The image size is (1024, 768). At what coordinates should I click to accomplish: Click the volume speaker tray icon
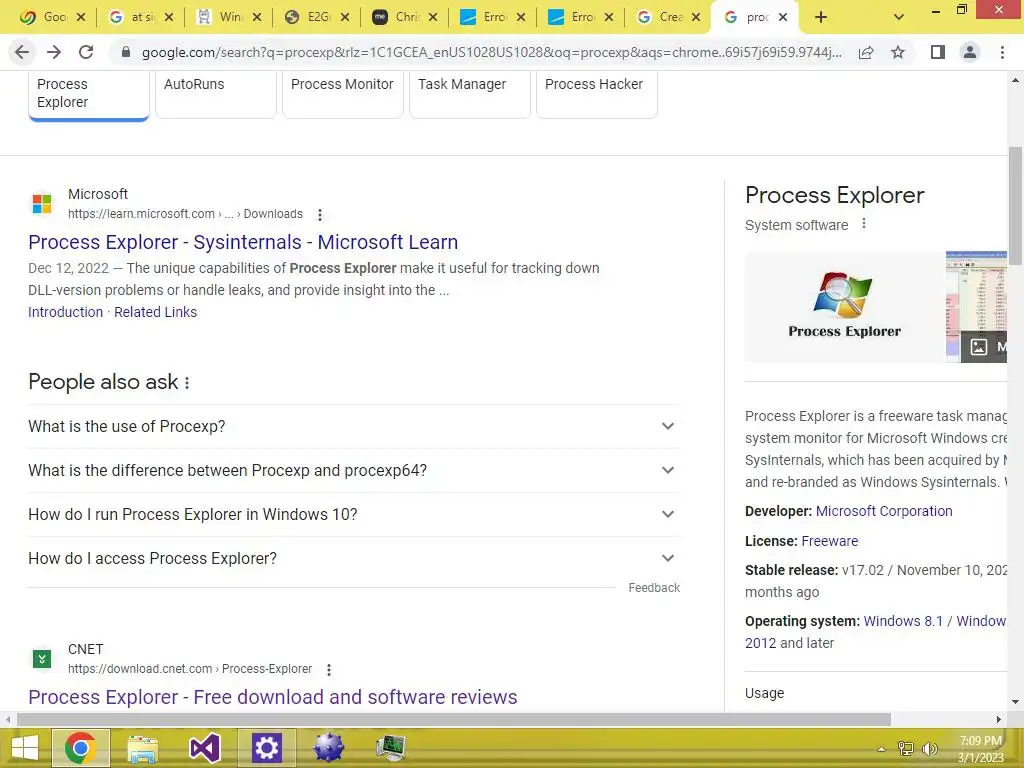929,749
